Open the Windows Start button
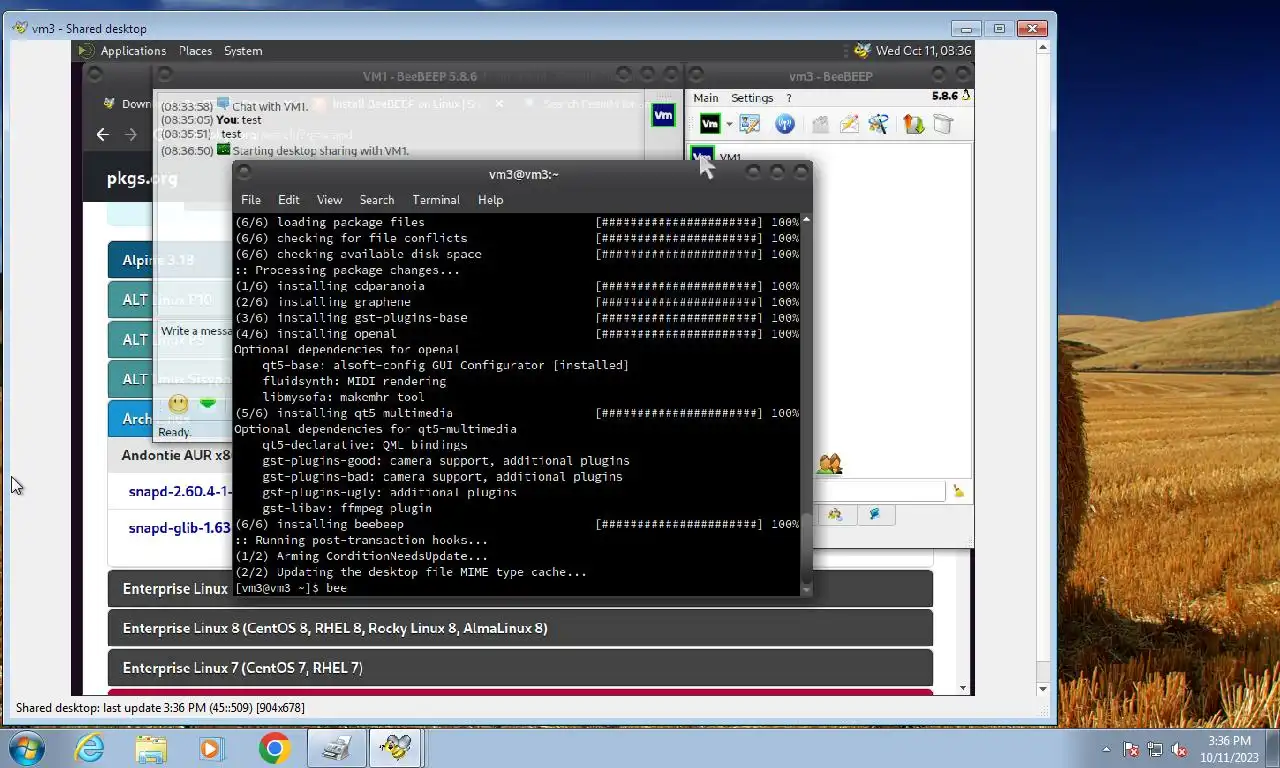The height and width of the screenshot is (768, 1280). [x=26, y=748]
